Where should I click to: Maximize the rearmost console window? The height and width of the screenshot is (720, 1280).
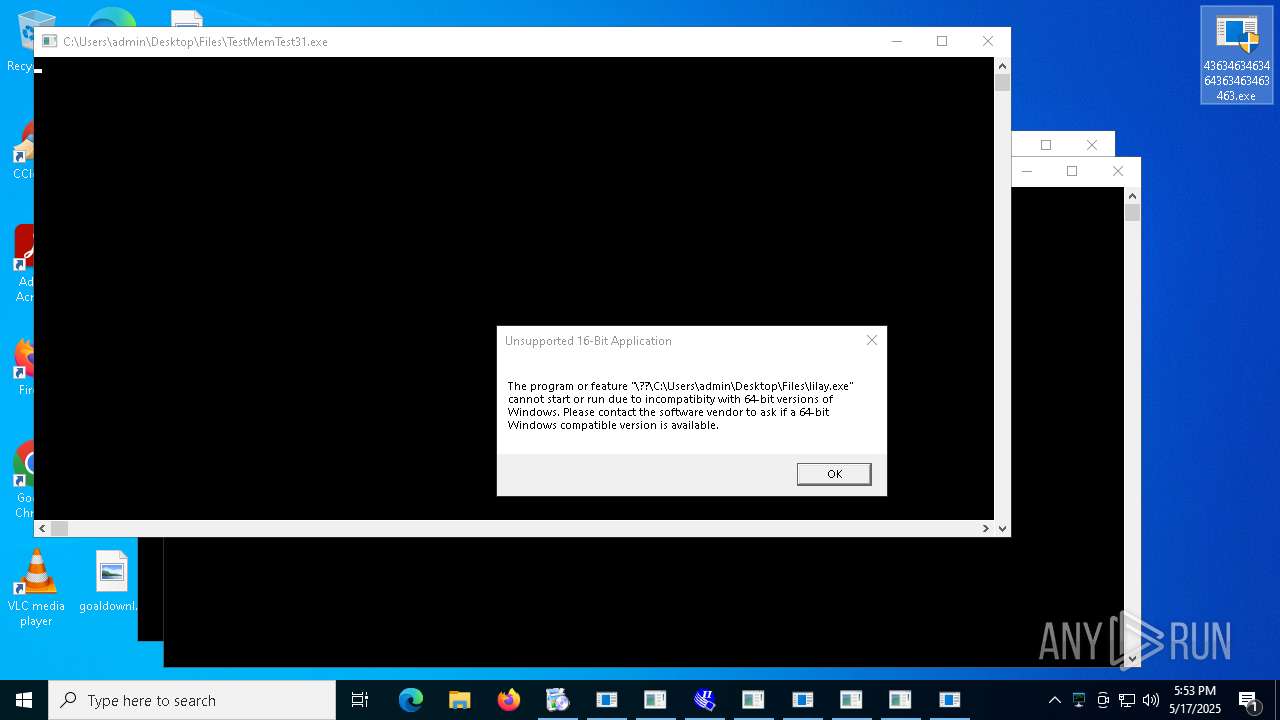1046,145
